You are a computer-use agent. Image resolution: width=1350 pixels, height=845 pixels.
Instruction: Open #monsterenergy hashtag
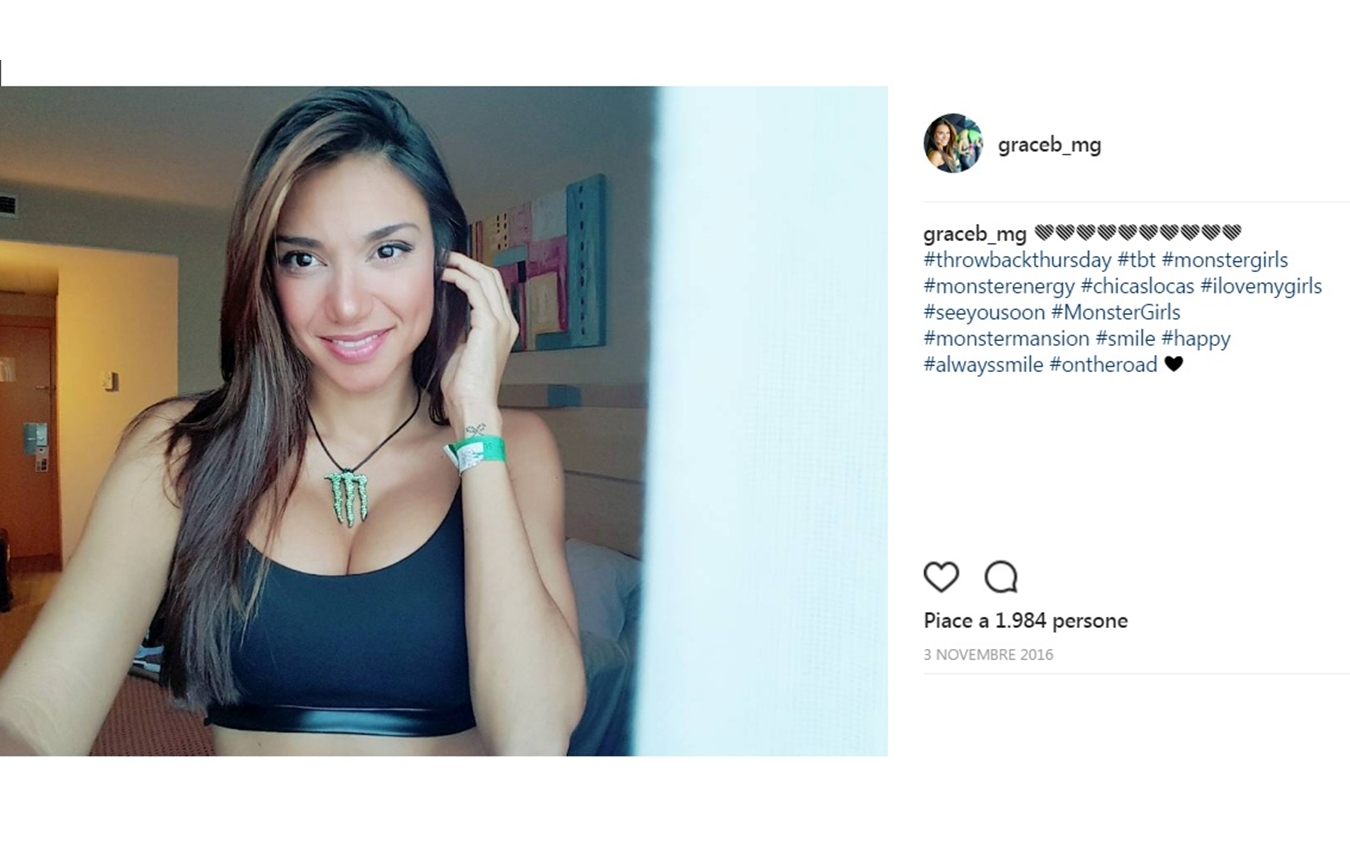tap(999, 286)
